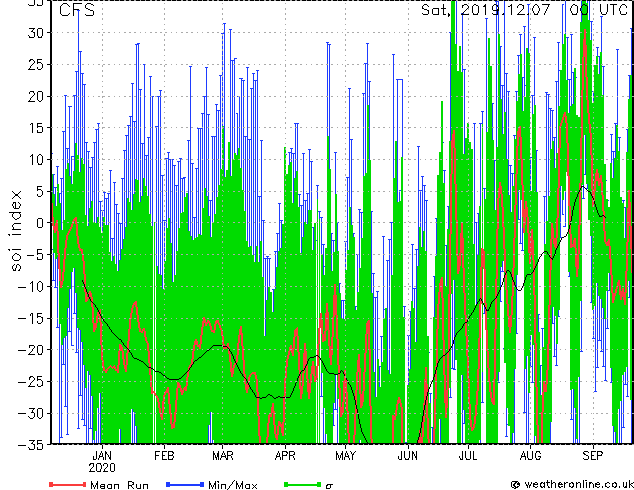Image resolution: width=634 pixels, height=490 pixels.
Task: Click the 25 y-axis tick value
Action: tap(35, 65)
